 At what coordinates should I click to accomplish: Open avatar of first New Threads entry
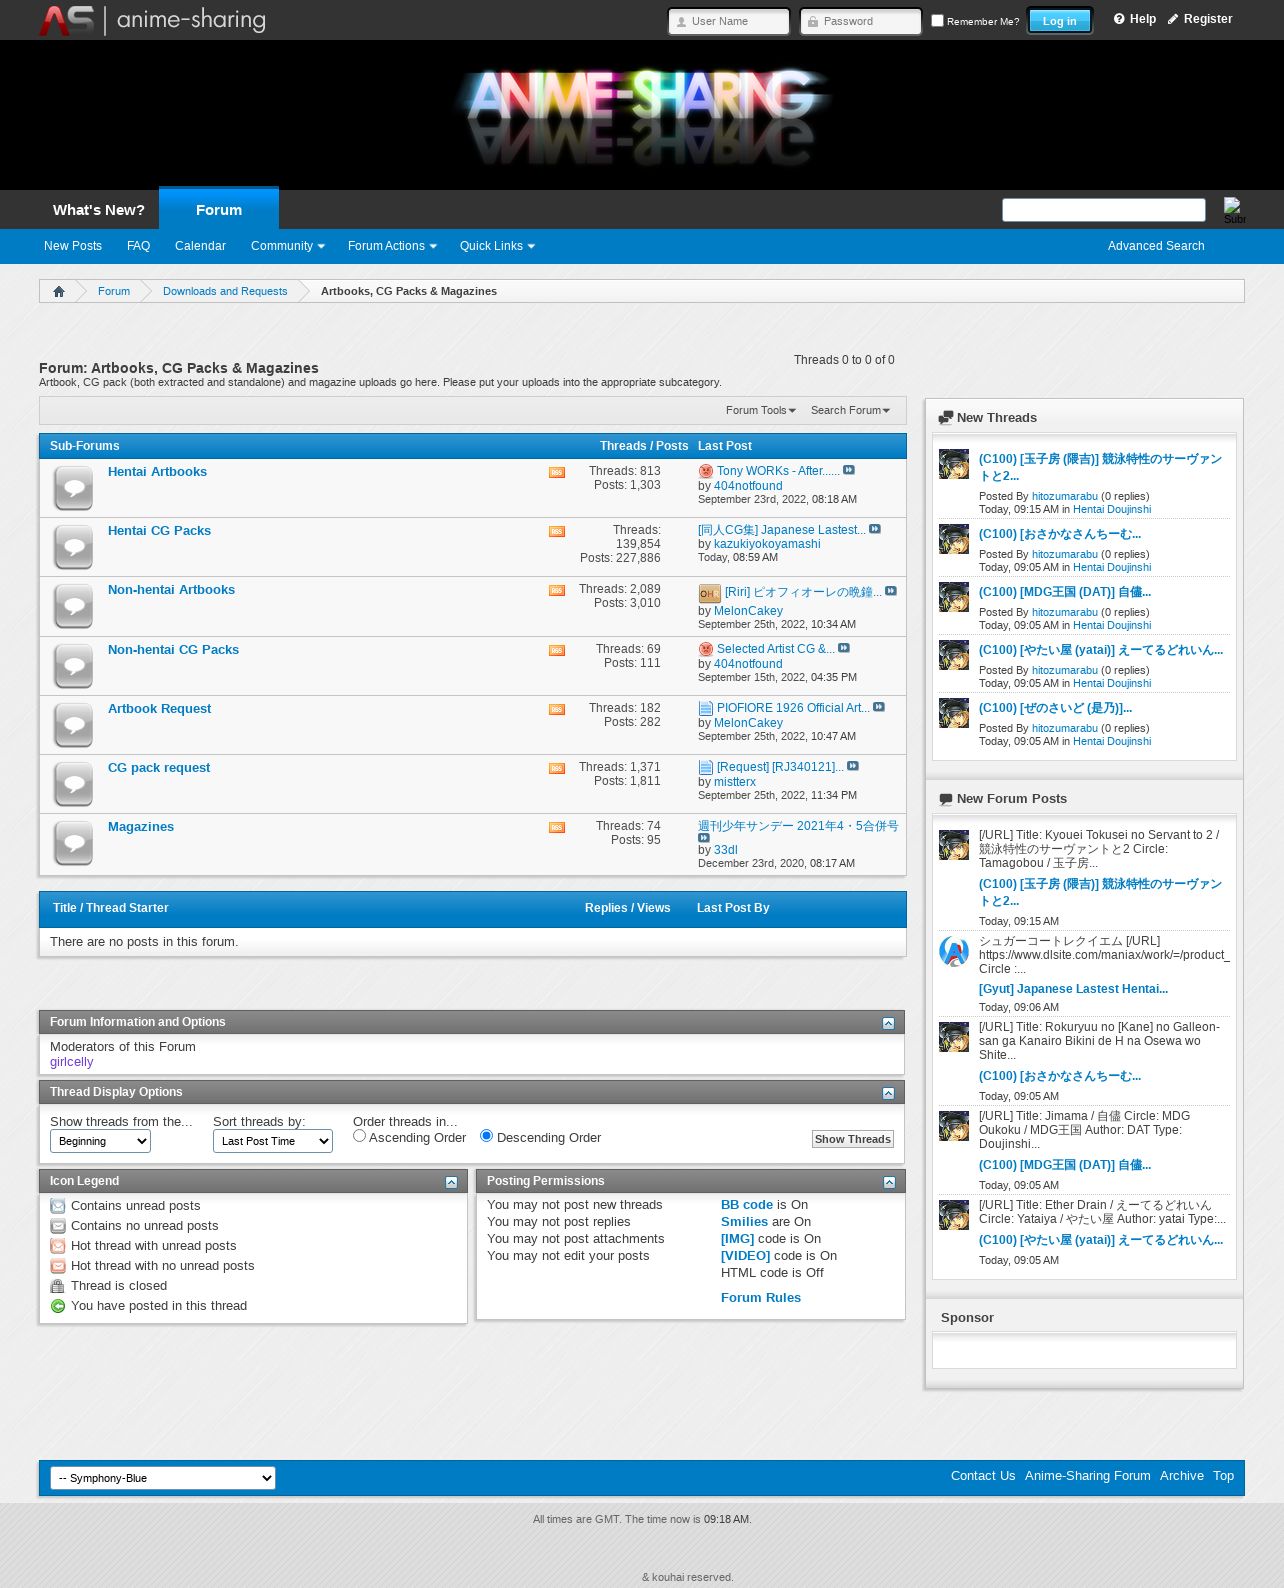954,464
